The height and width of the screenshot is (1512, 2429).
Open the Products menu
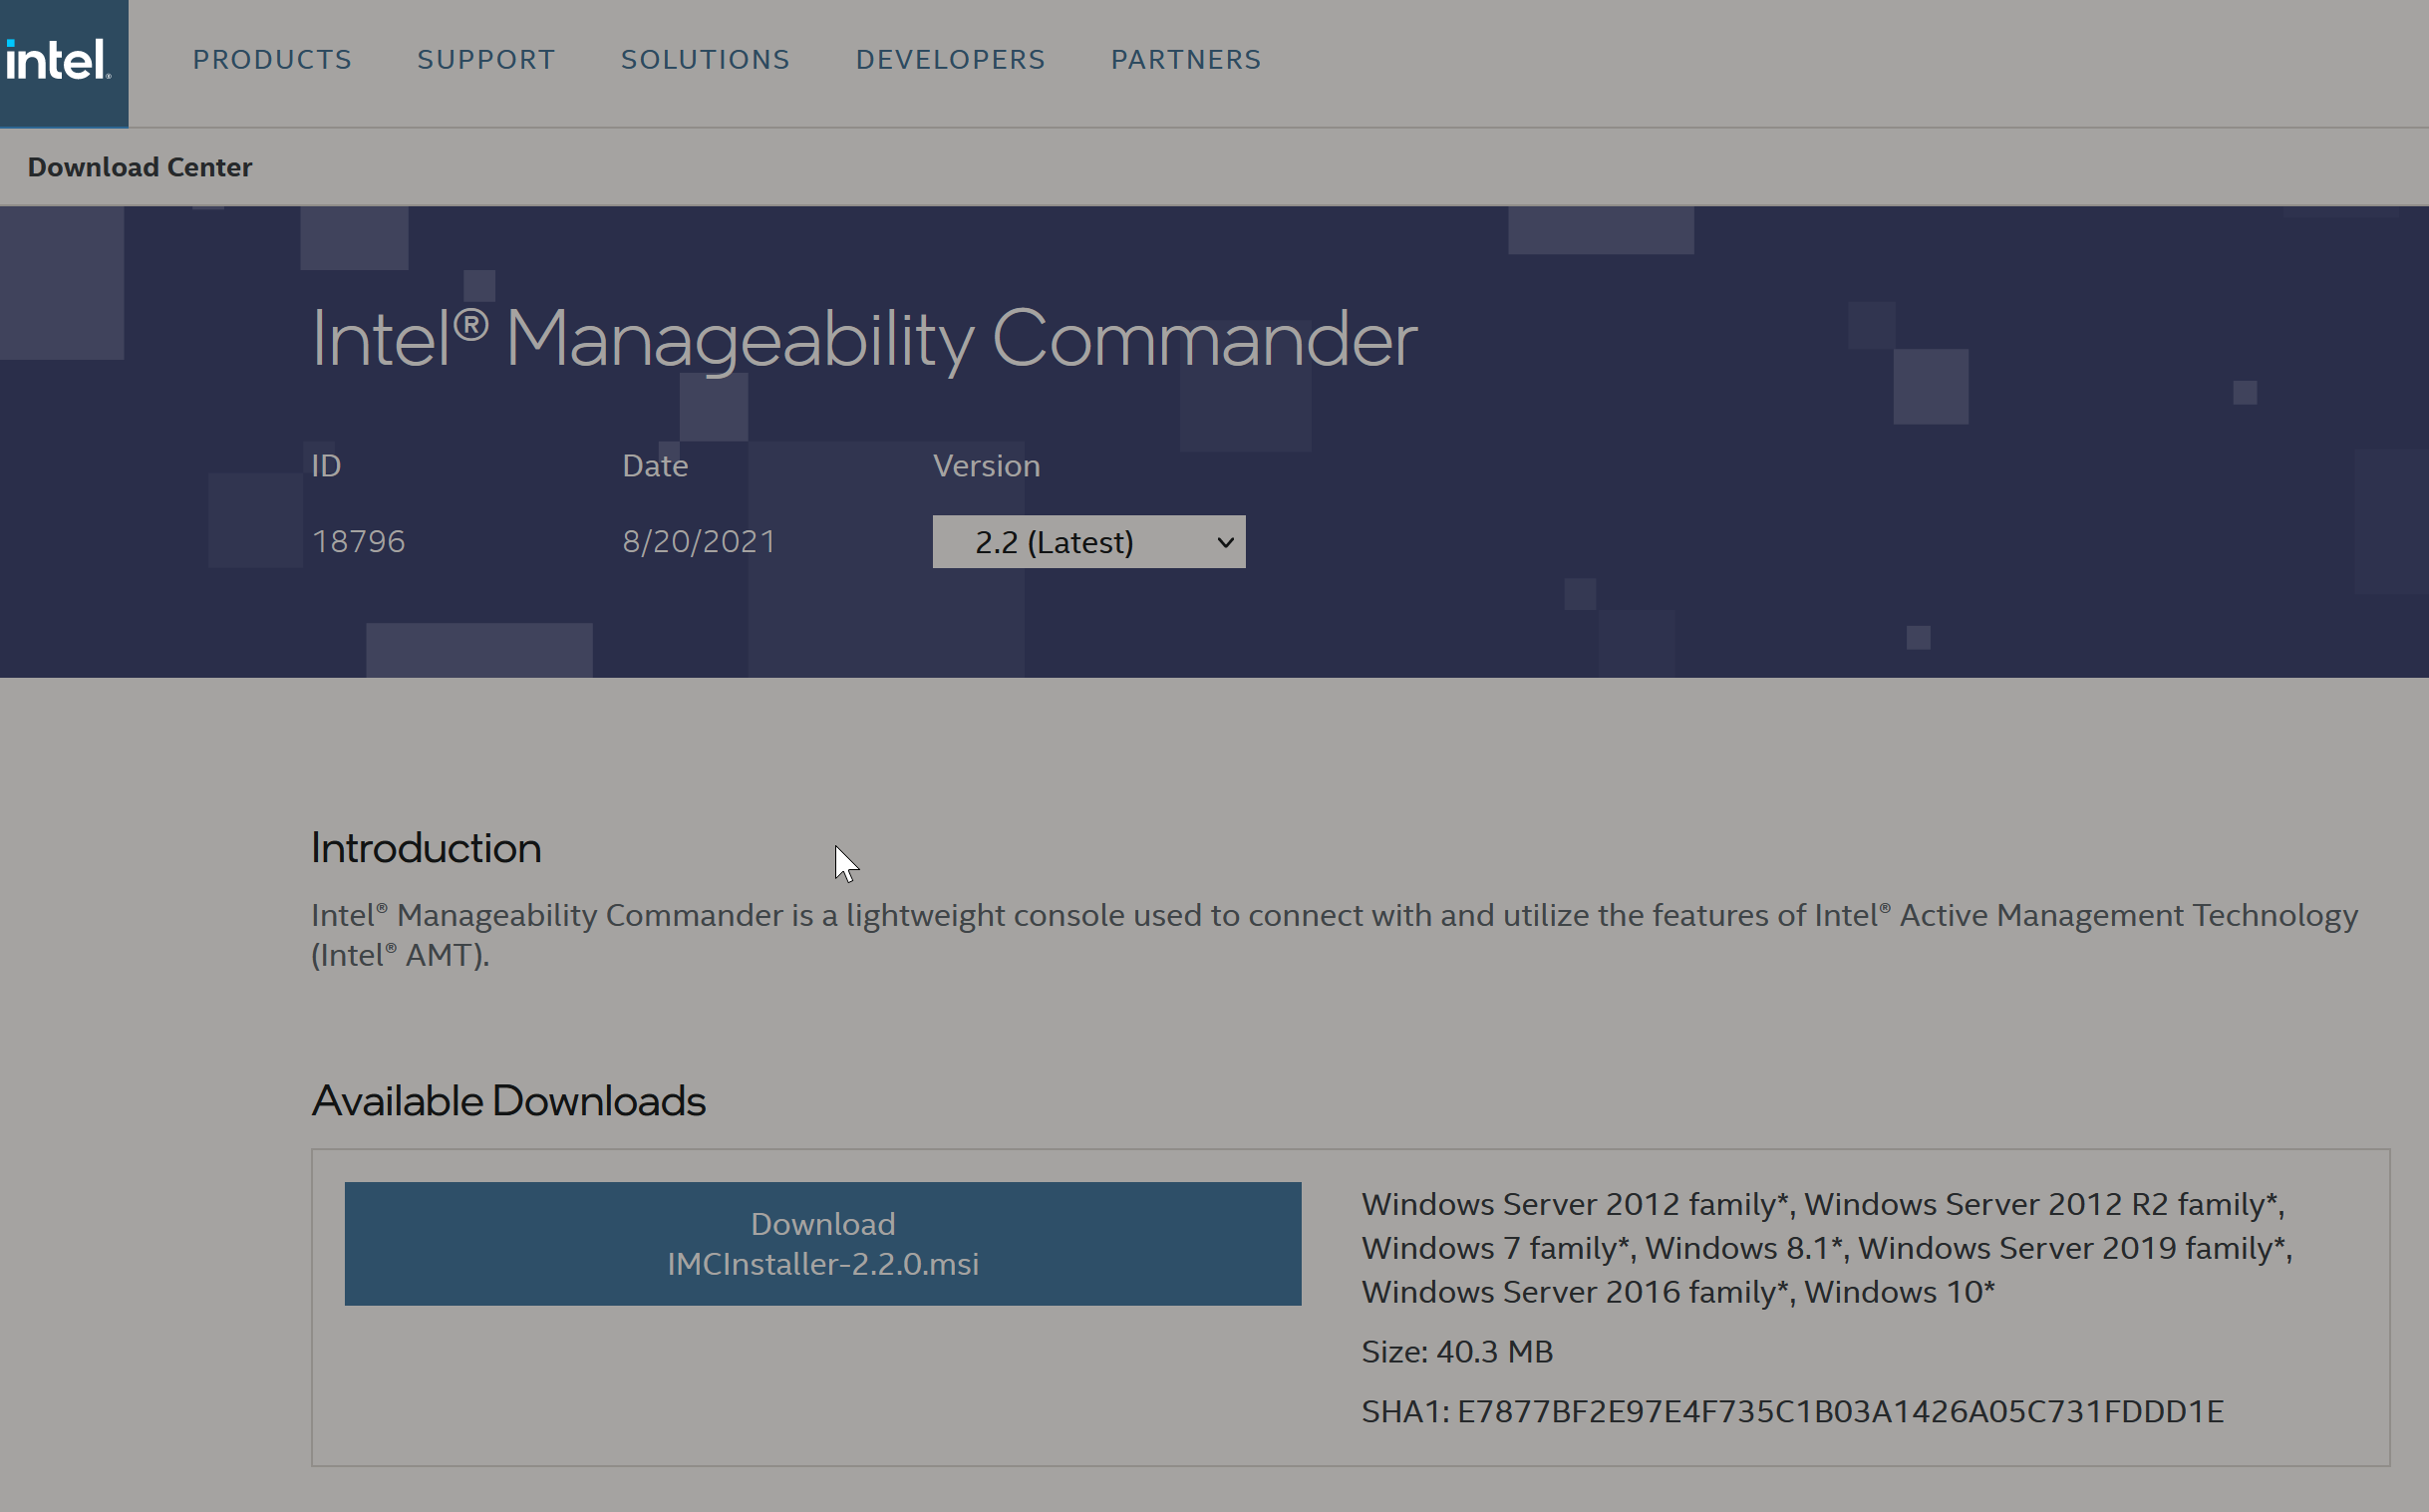click(x=272, y=60)
